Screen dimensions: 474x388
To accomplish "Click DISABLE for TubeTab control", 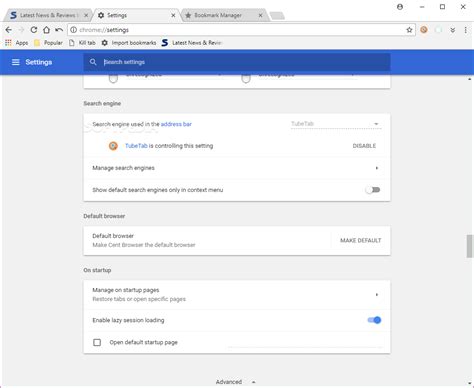I will pos(364,146).
